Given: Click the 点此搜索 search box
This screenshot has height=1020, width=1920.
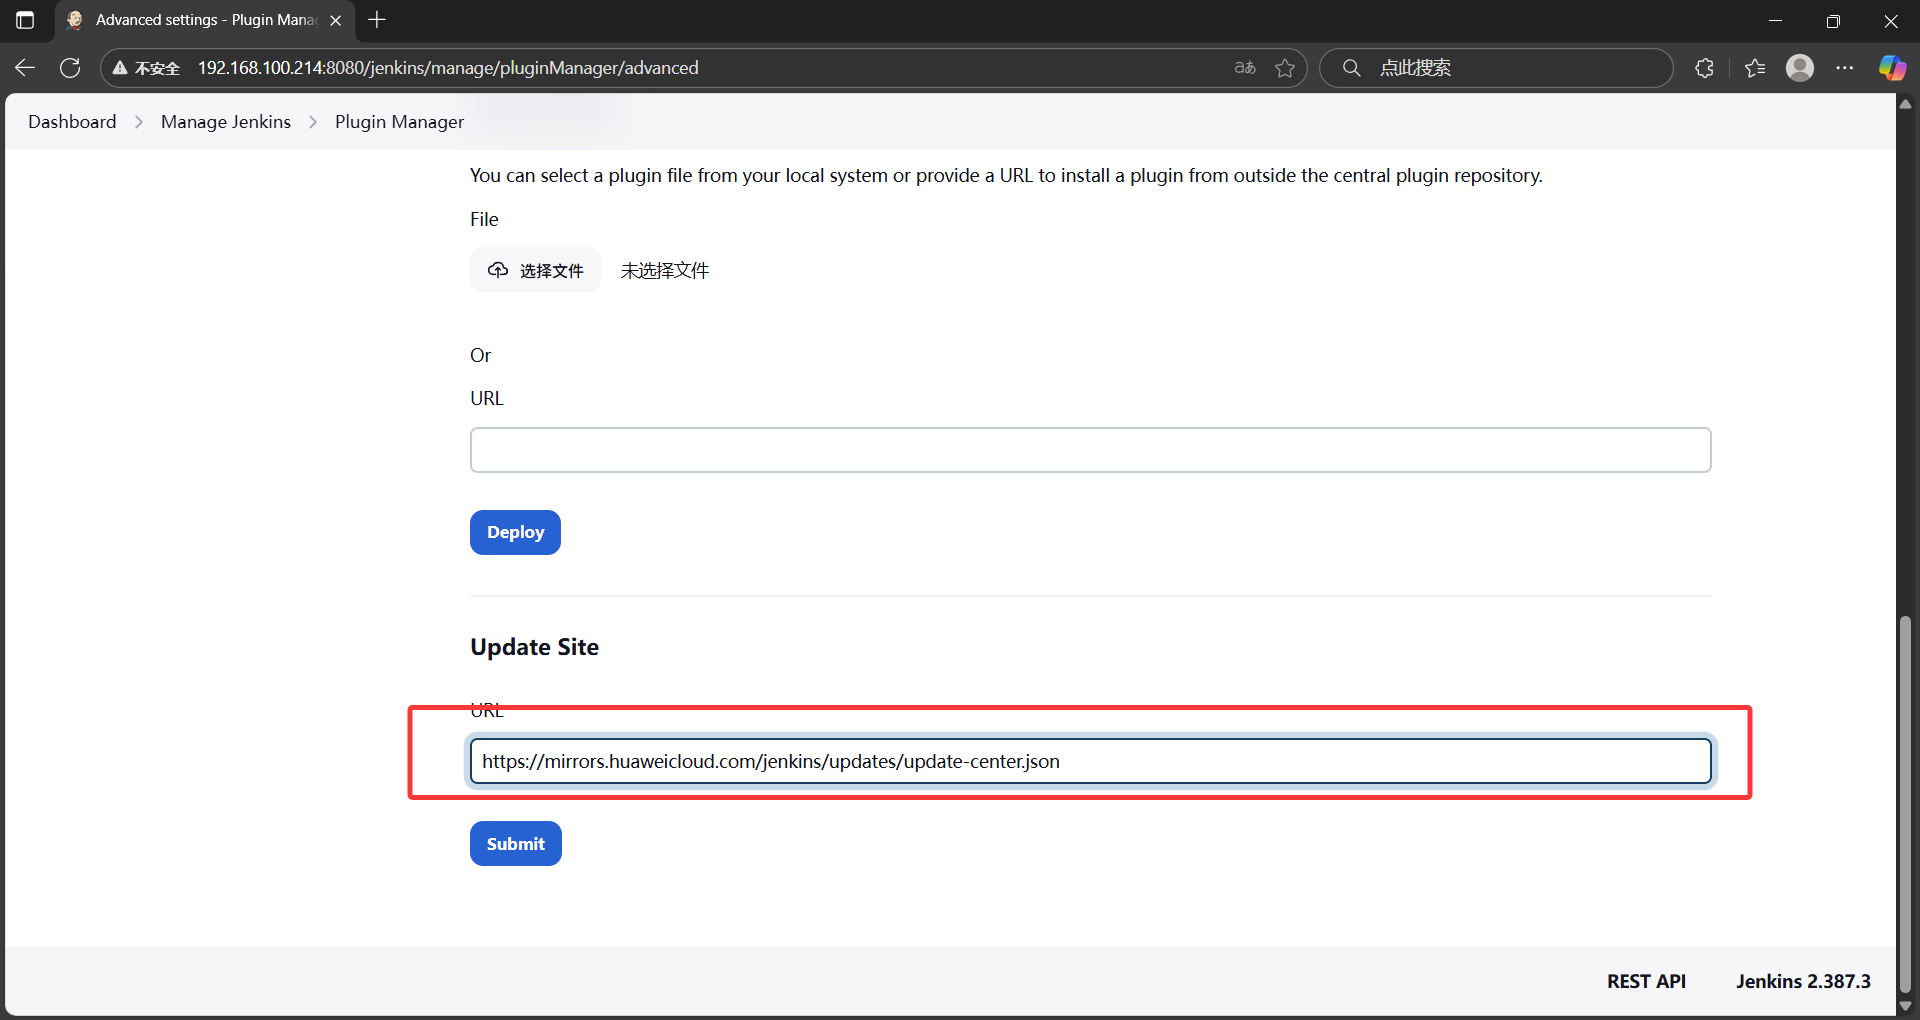Looking at the screenshot, I should 1497,68.
